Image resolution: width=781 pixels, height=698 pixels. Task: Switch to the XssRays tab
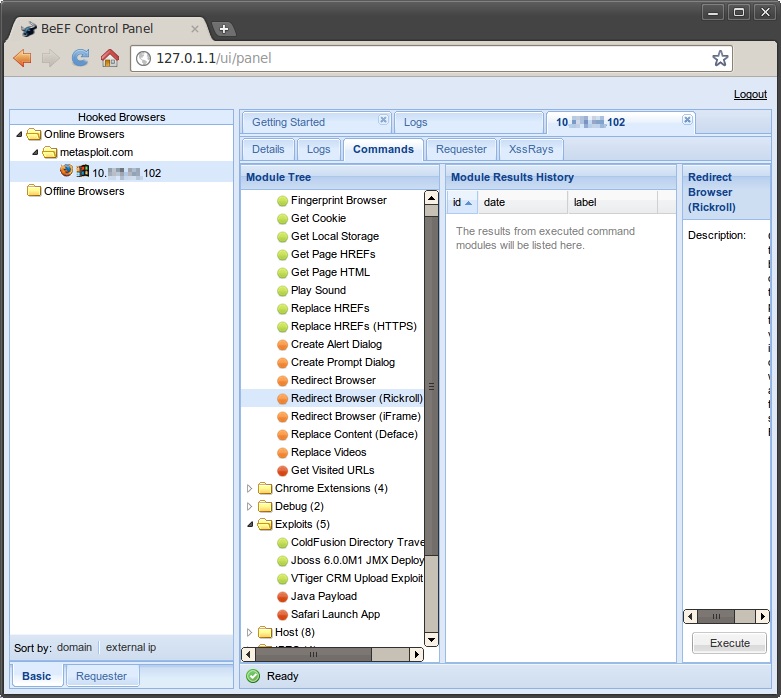pyautogui.click(x=531, y=149)
